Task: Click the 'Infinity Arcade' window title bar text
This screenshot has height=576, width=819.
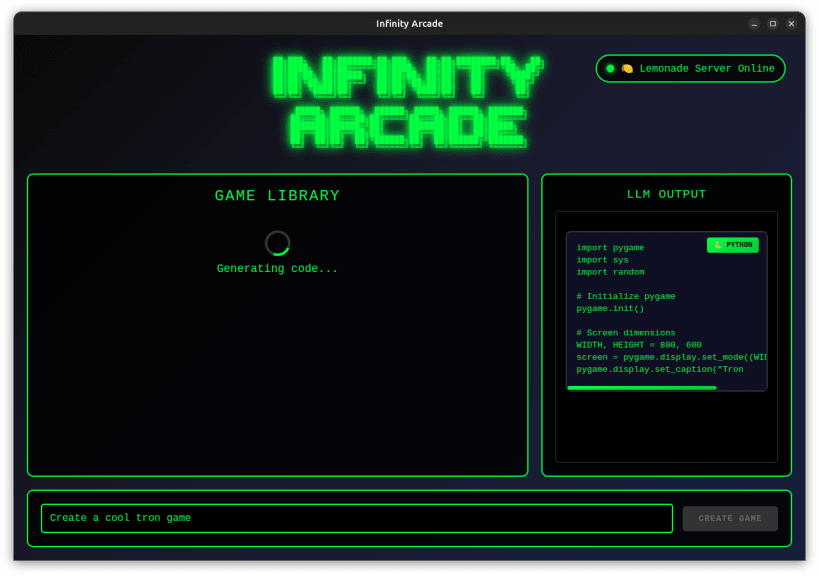Action: point(410,23)
